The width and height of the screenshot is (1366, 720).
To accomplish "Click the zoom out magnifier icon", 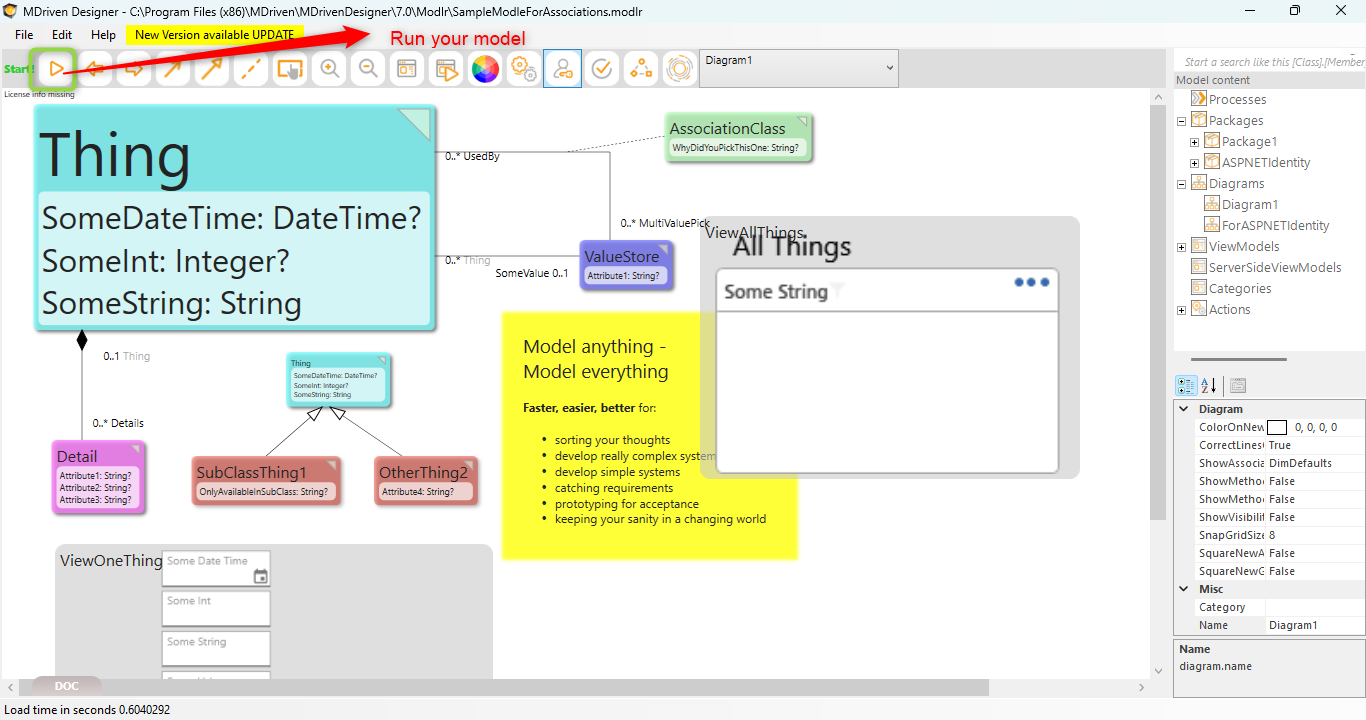I will pos(368,69).
